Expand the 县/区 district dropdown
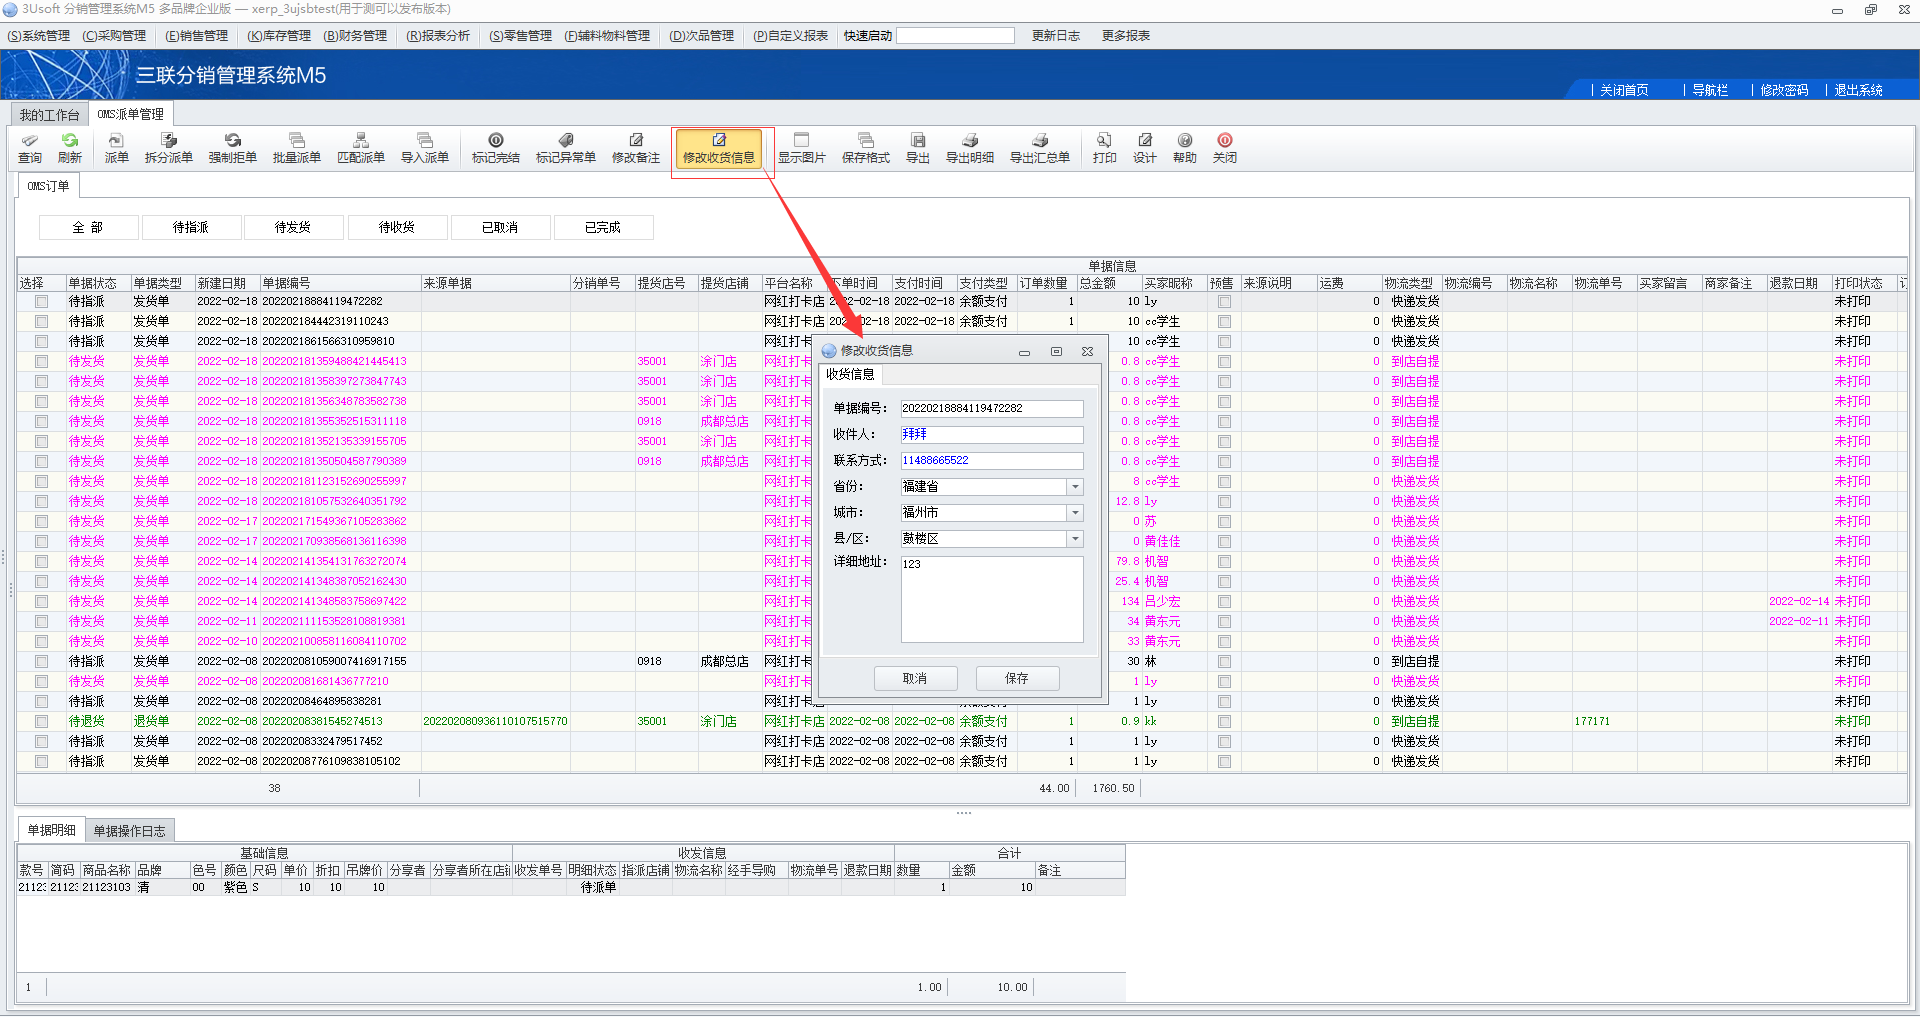 1075,539
